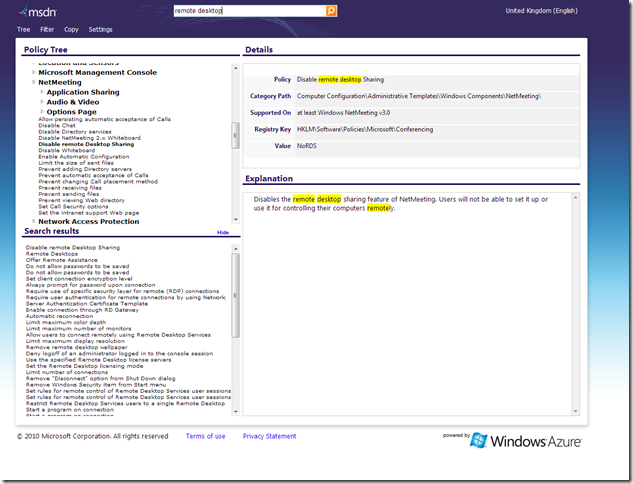Click the Policy Tree scrollbar up arrow
Viewport: 633px width, 484px height.
(x=236, y=68)
